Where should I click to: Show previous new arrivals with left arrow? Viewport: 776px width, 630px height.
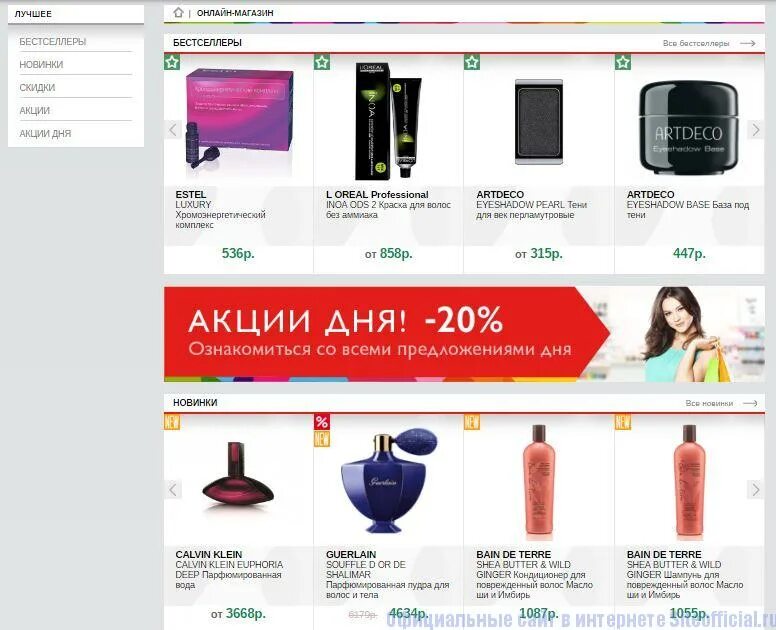tap(173, 490)
